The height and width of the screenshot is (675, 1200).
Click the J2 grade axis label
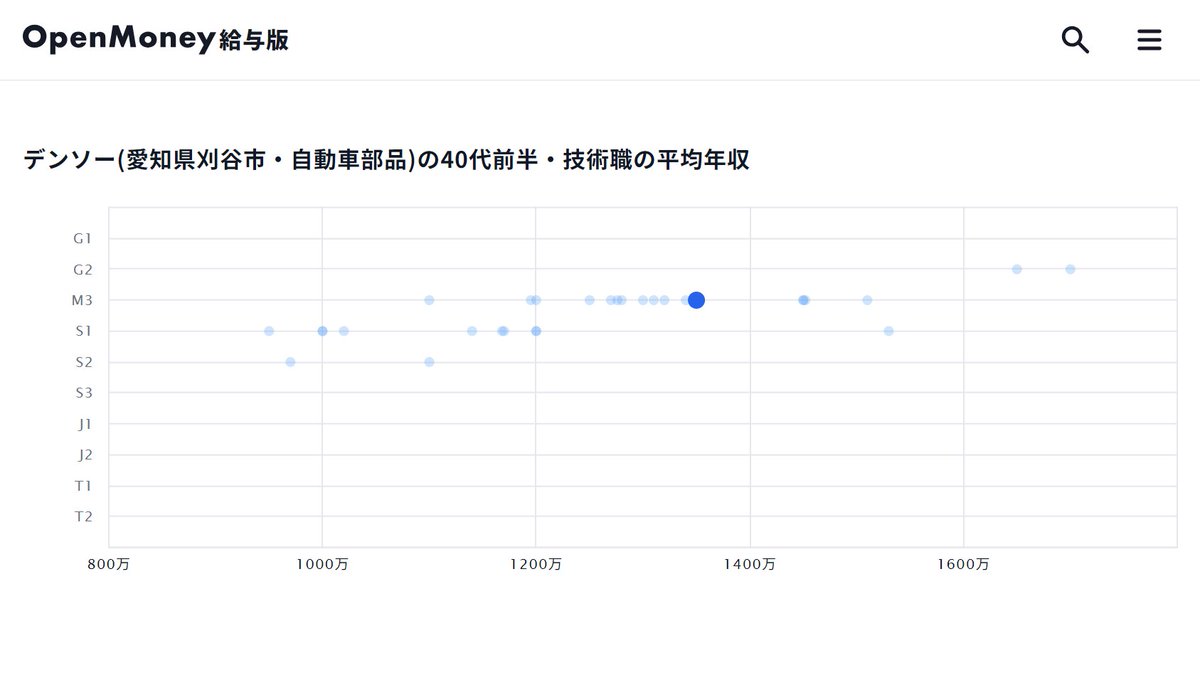click(85, 455)
